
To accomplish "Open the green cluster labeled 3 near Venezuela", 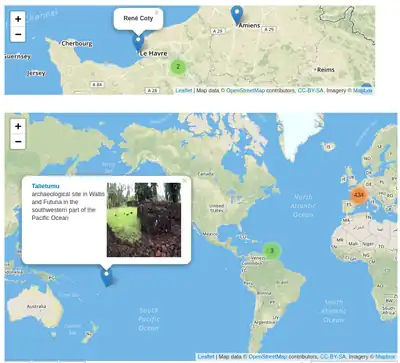I will point(272,251).
